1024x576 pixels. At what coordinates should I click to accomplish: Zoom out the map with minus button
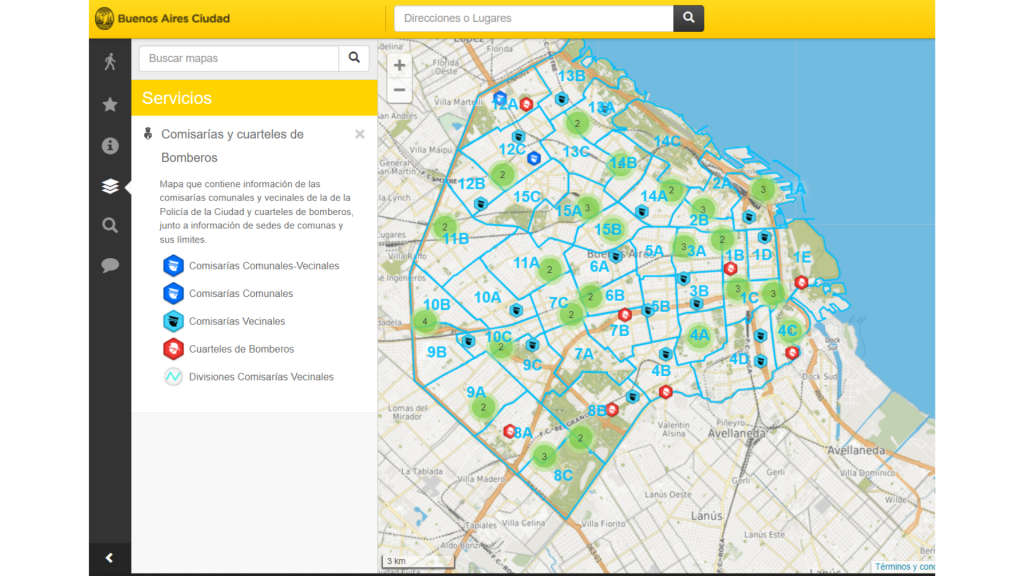(399, 90)
